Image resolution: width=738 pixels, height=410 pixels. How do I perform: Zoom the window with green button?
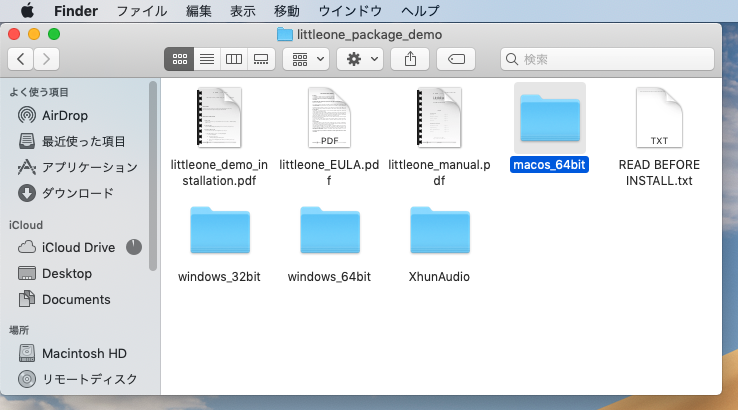[x=54, y=34]
